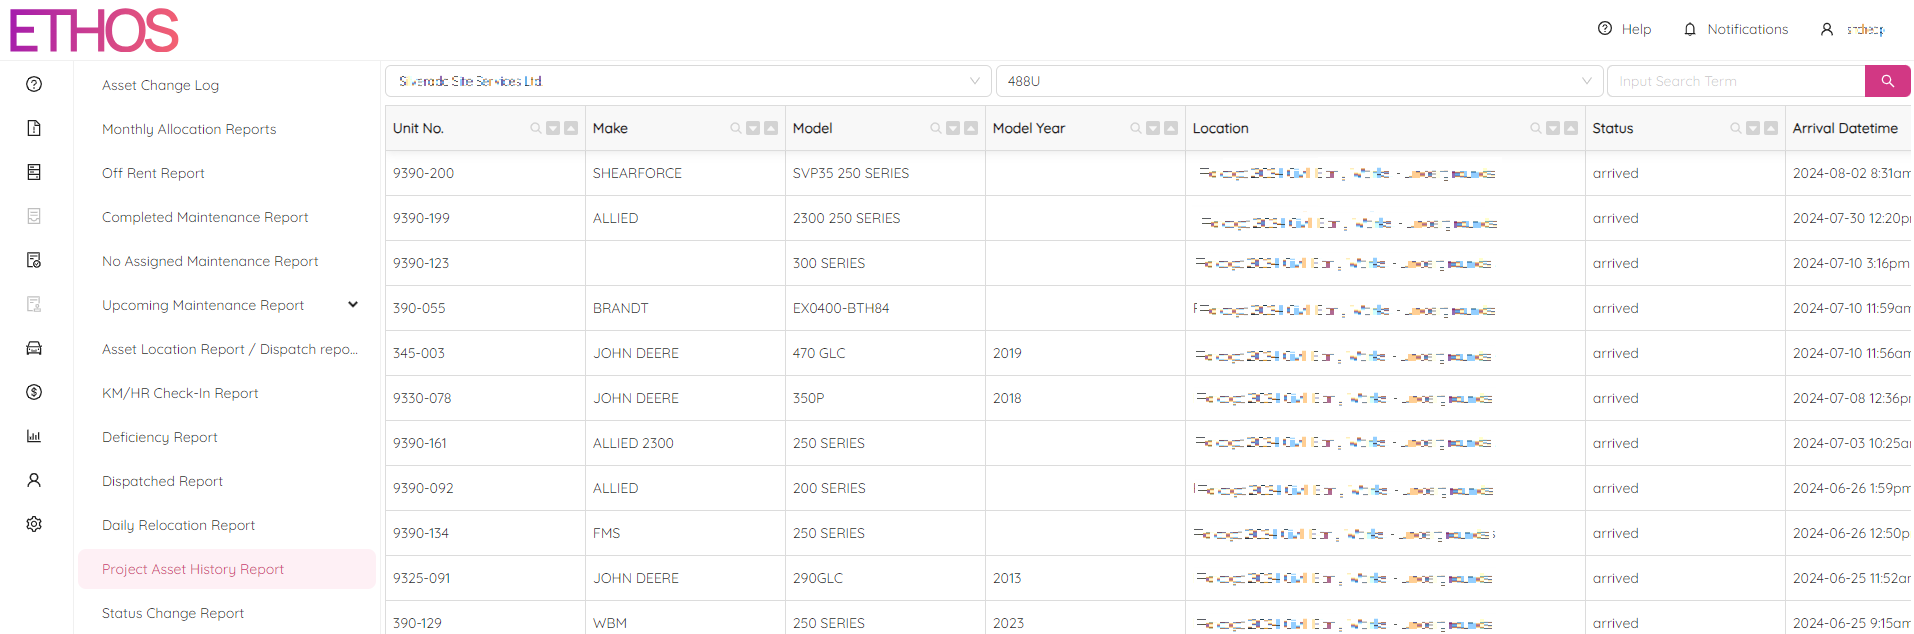Sort Make column descending
Viewport: 1914px width, 634px height.
tap(753, 128)
